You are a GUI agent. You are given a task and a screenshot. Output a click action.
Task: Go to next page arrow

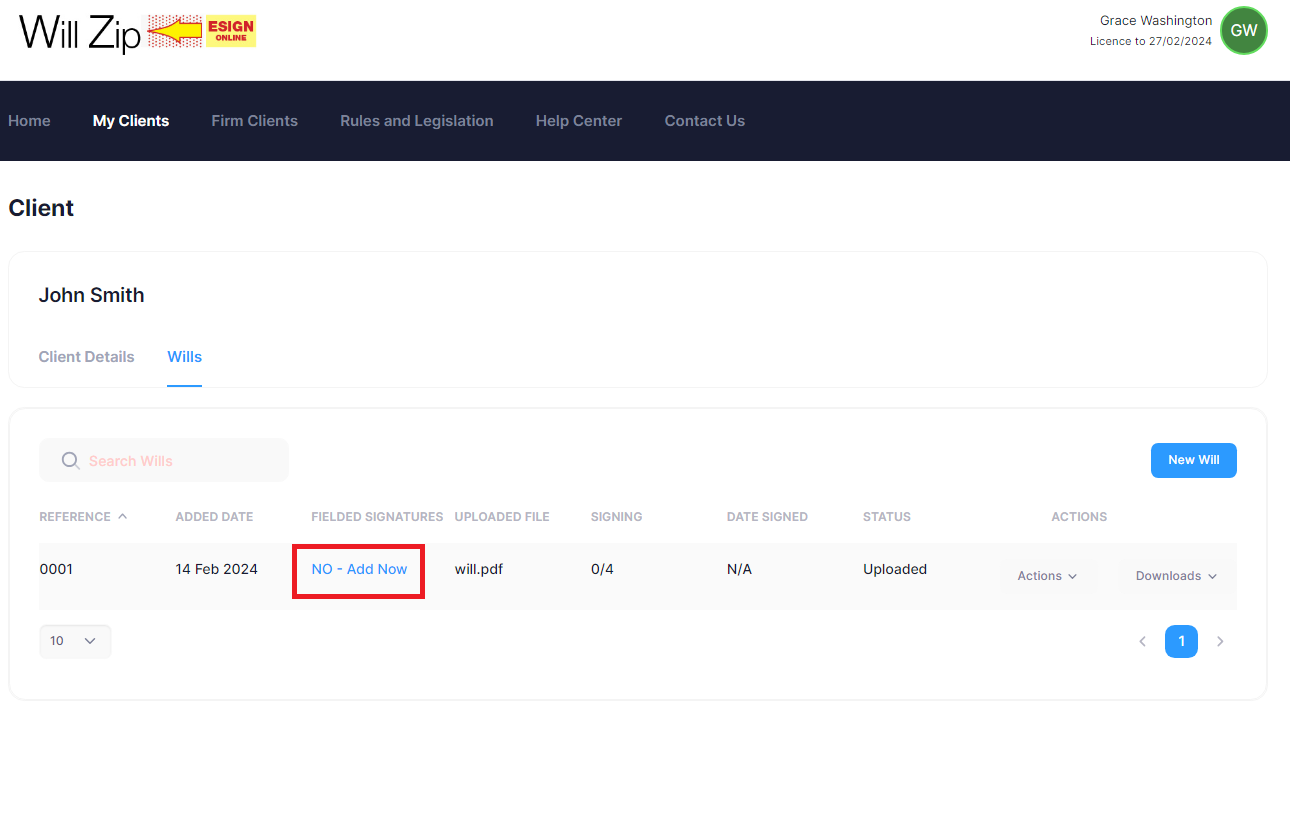[1220, 642]
